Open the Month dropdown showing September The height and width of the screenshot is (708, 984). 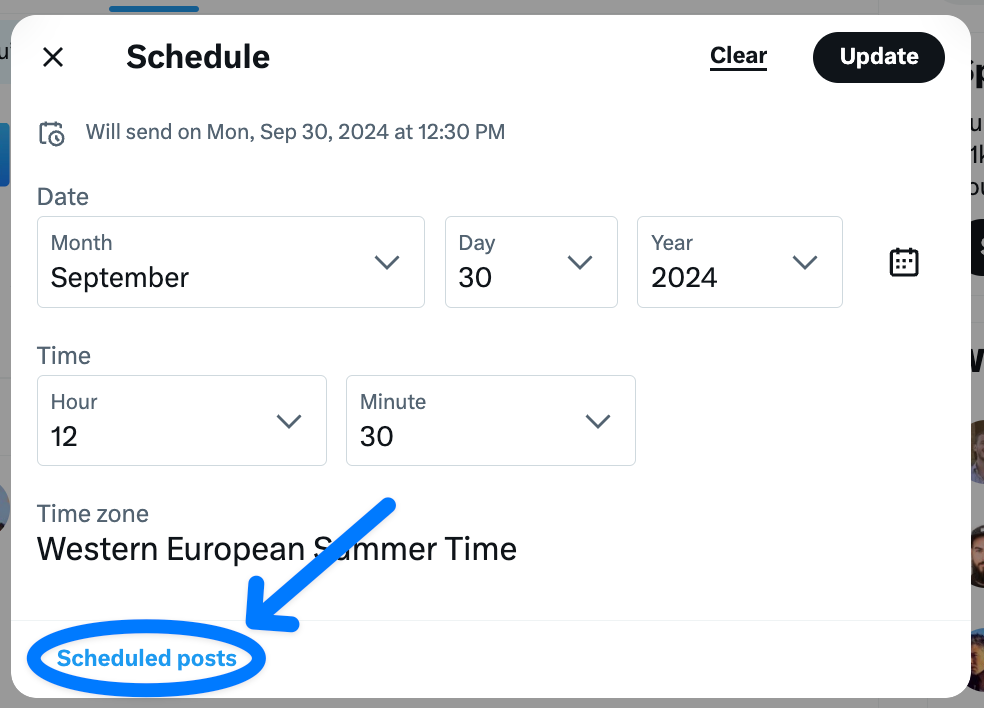pos(230,262)
